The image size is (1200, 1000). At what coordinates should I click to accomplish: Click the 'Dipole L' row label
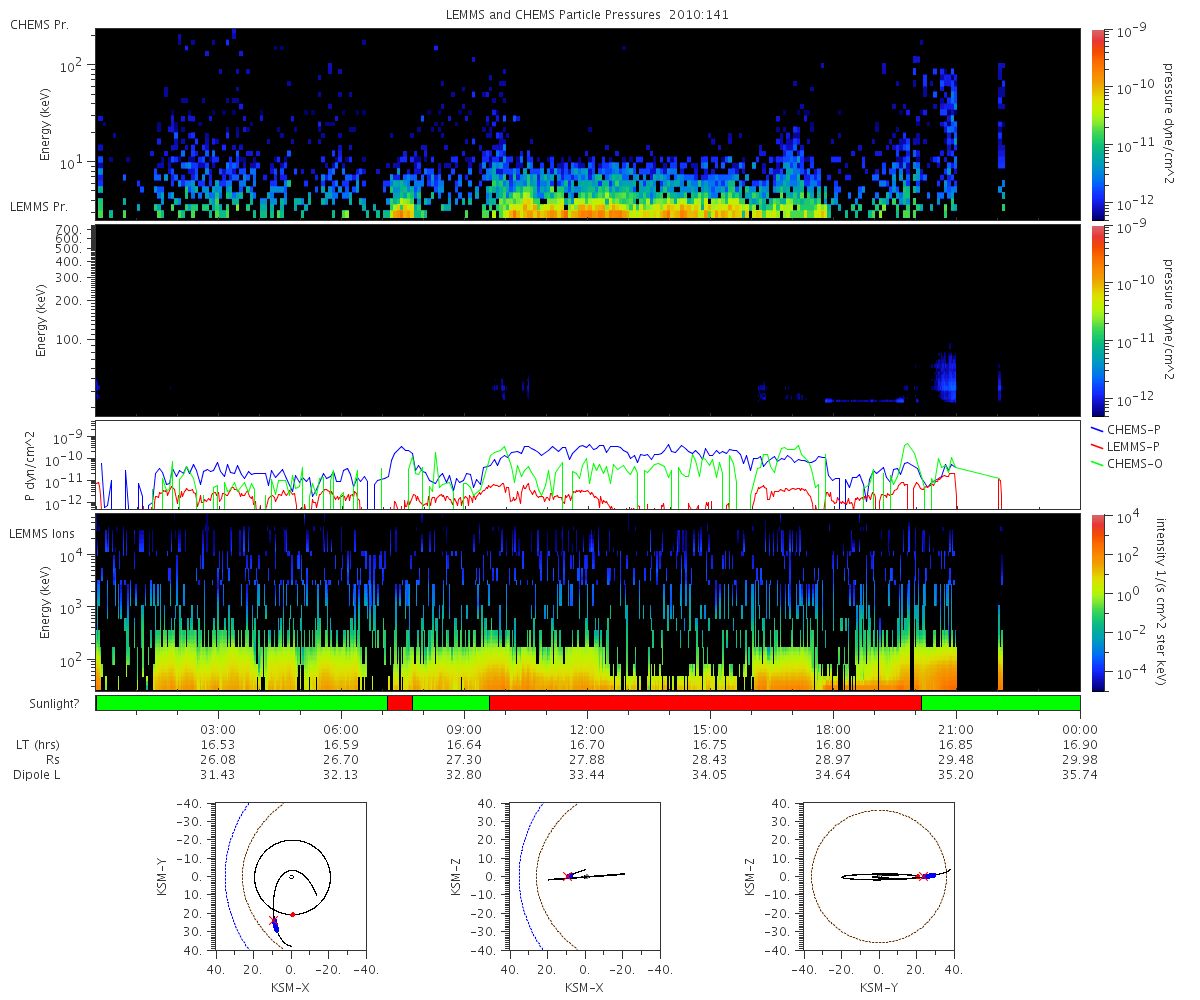coord(36,775)
